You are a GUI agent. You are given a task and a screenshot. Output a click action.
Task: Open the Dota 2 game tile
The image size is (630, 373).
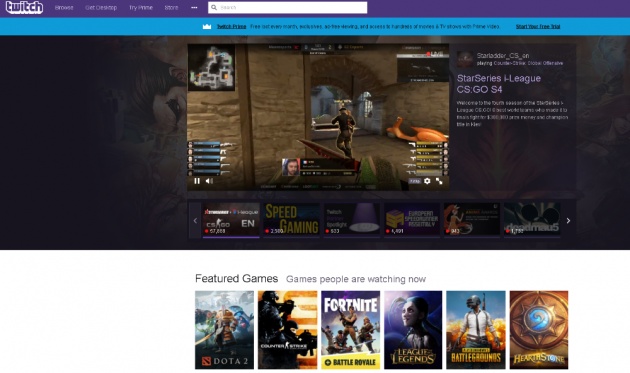[224, 330]
